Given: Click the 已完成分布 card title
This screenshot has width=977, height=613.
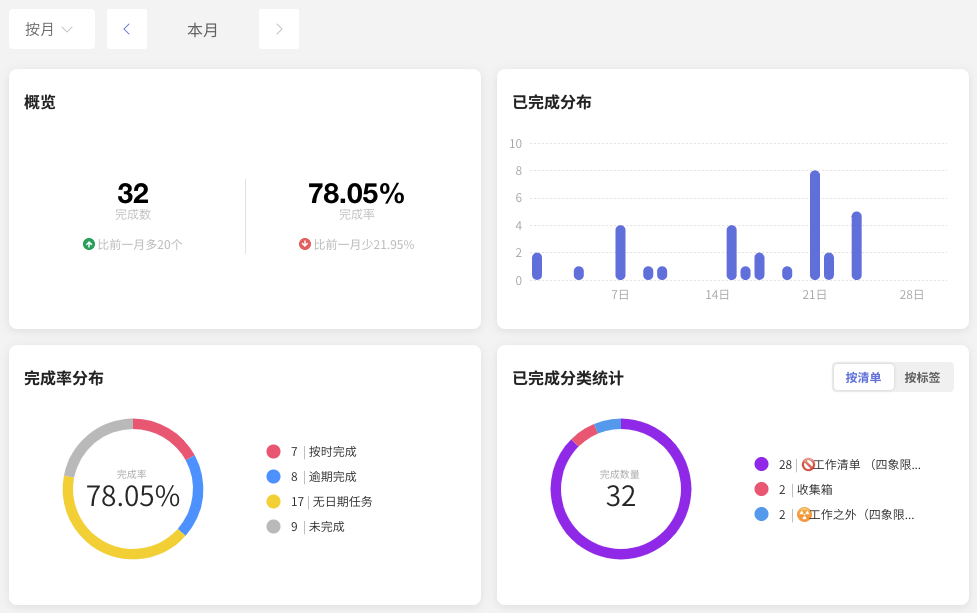Looking at the screenshot, I should pyautogui.click(x=552, y=102).
